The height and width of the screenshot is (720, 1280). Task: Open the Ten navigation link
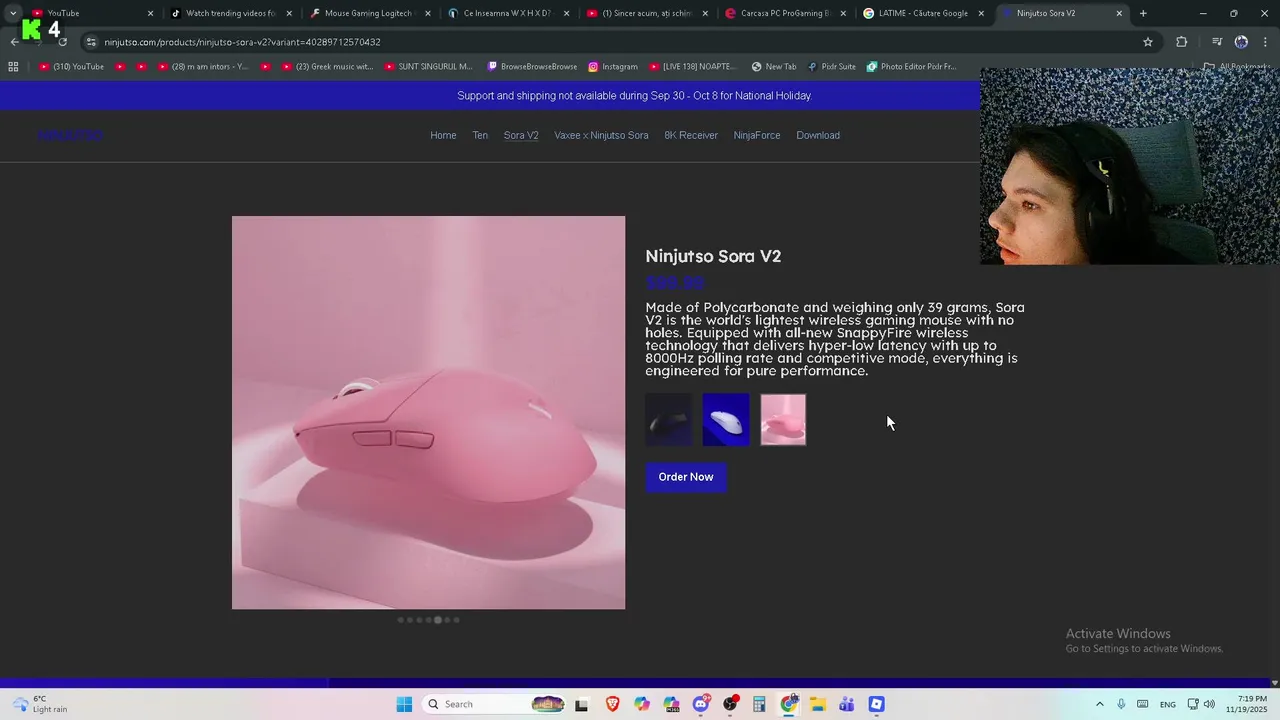pyautogui.click(x=480, y=135)
